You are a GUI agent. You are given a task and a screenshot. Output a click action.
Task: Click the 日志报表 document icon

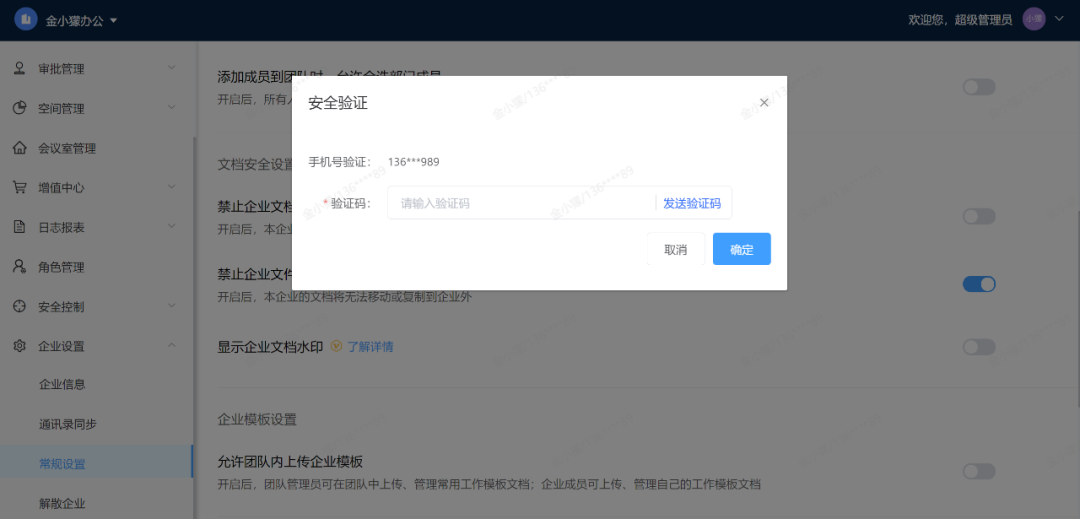19,227
